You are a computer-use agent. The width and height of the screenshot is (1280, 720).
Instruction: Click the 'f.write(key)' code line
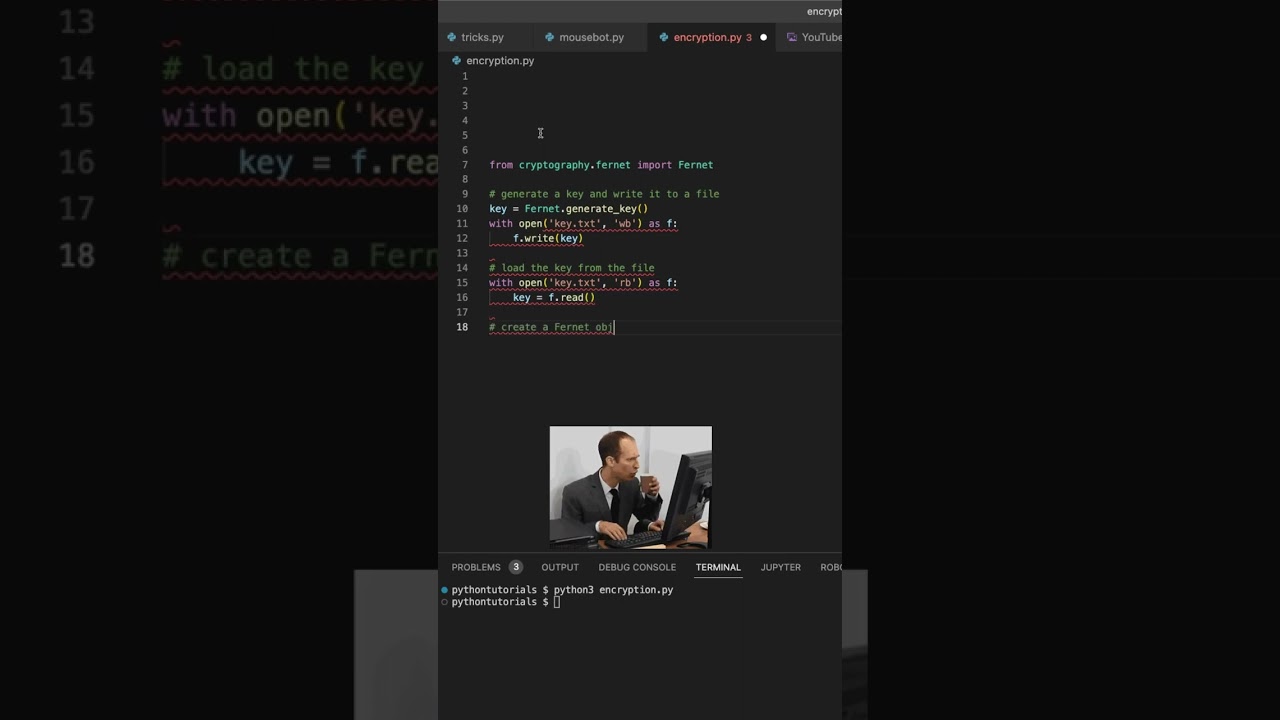click(548, 238)
